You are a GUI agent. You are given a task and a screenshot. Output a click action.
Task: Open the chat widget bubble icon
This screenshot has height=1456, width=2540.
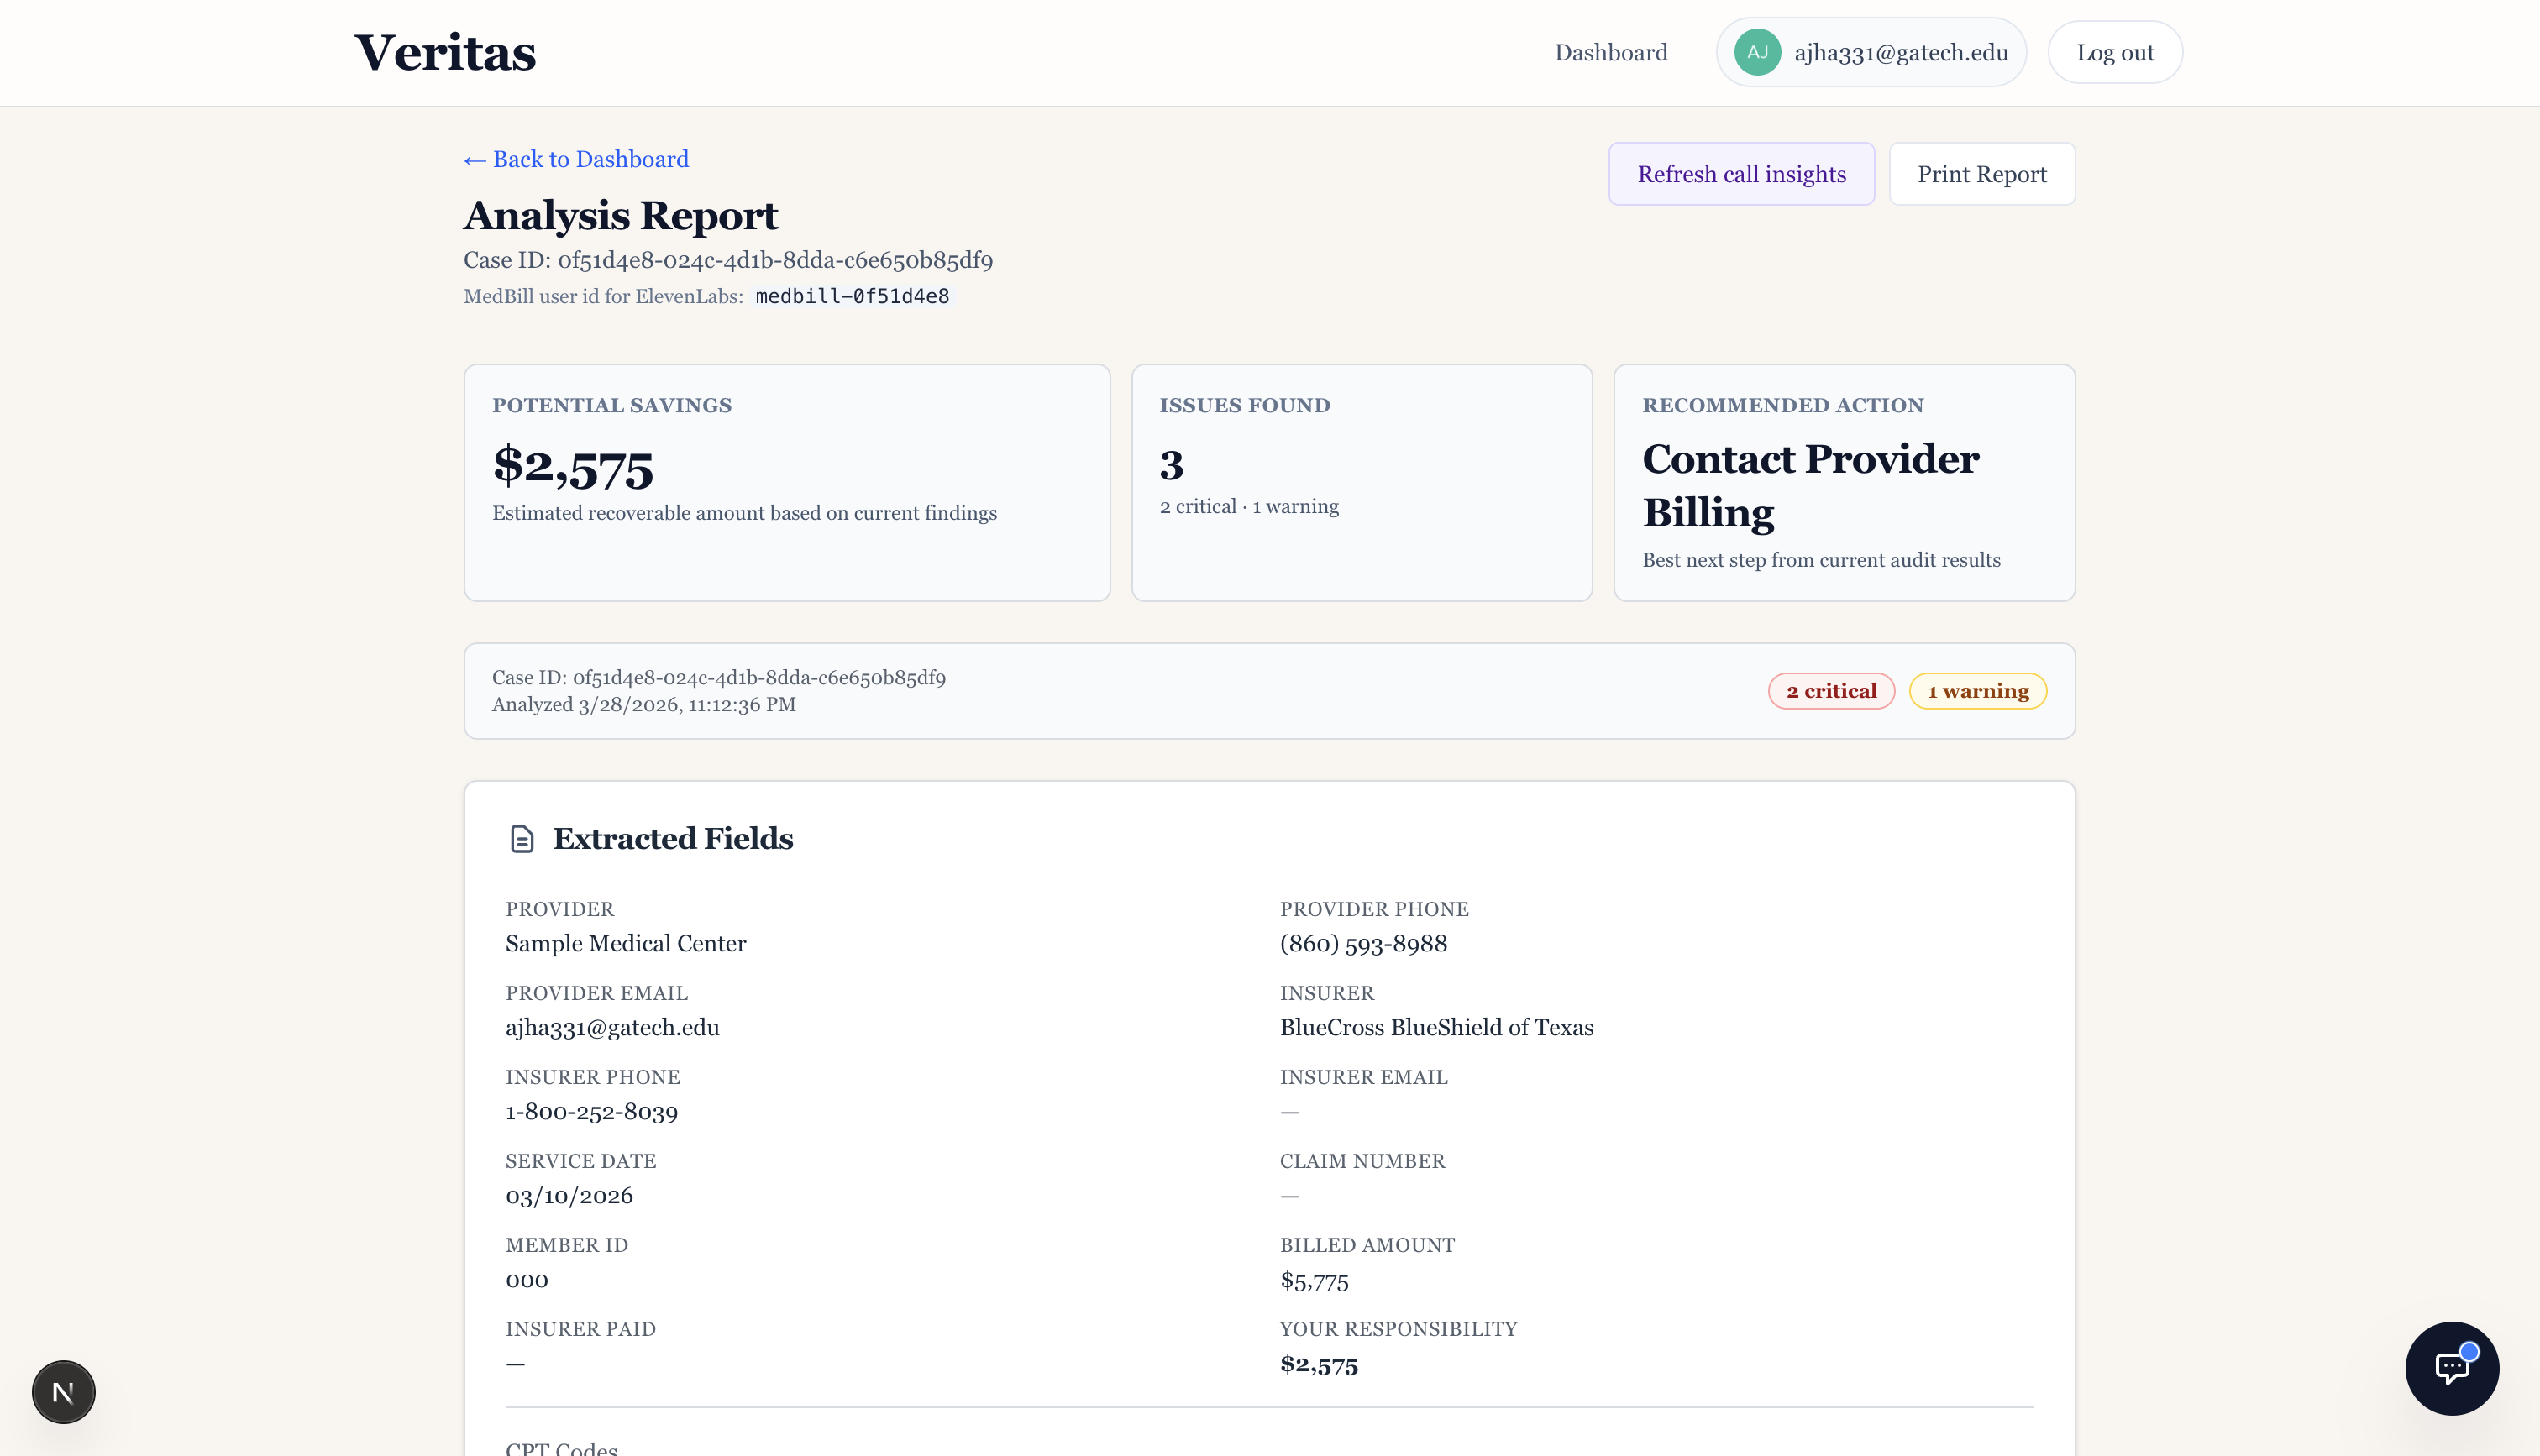(x=2451, y=1368)
